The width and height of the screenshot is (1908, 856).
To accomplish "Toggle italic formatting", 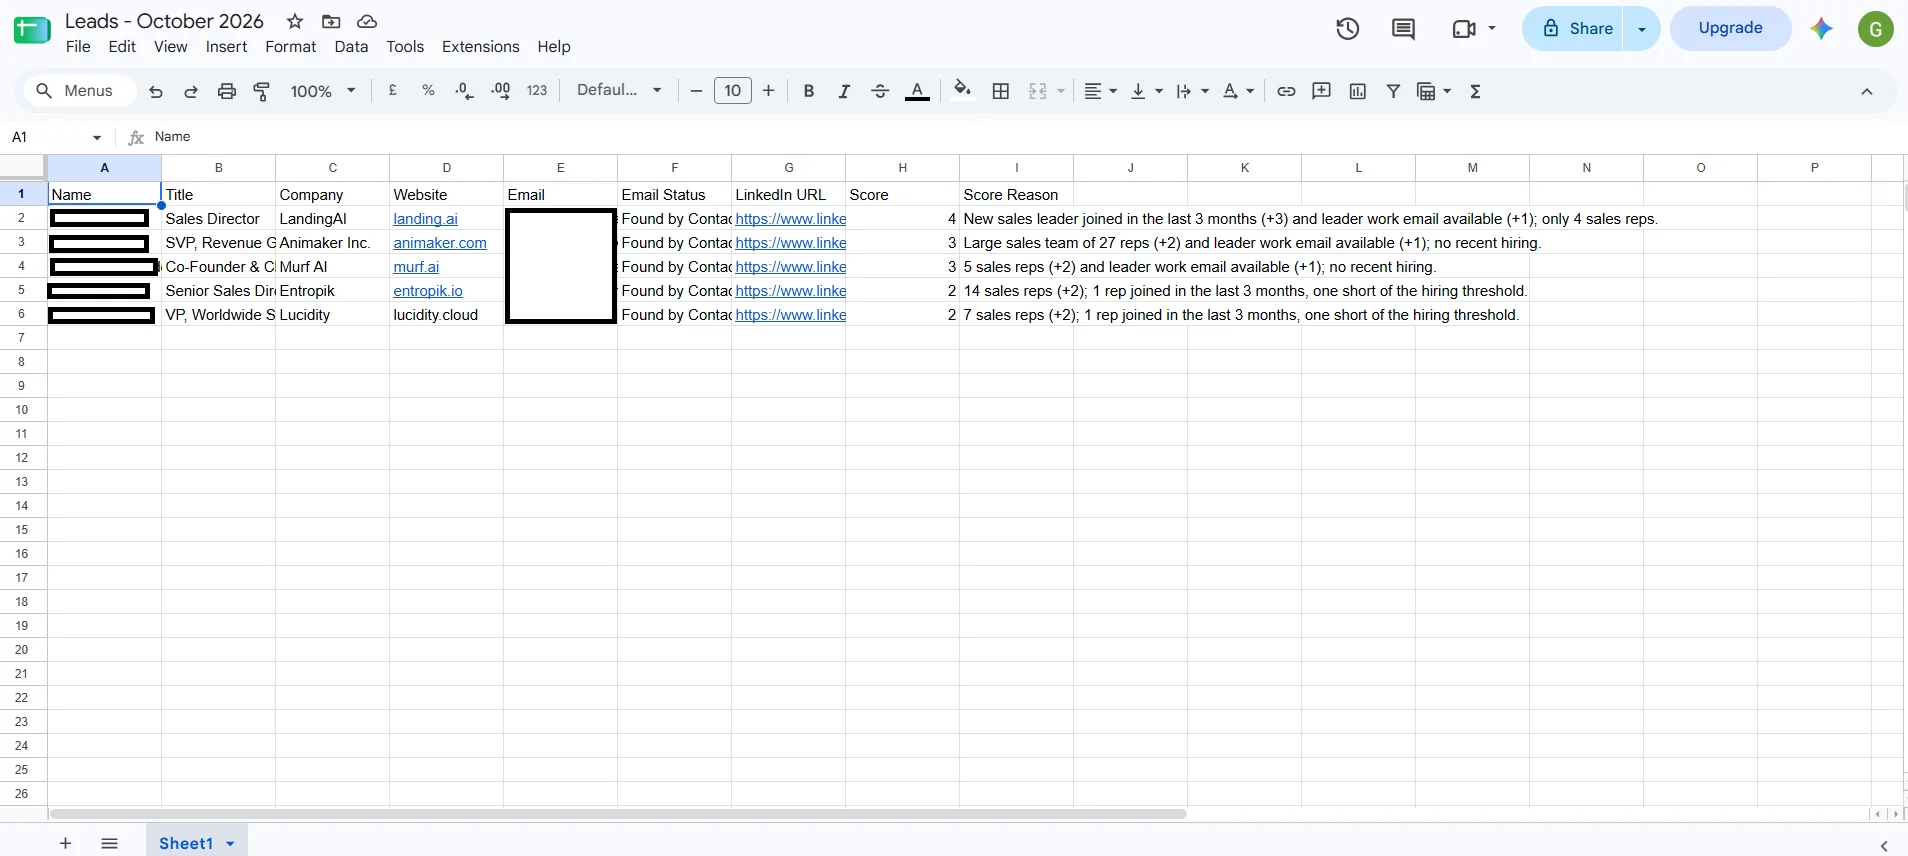I will (844, 91).
